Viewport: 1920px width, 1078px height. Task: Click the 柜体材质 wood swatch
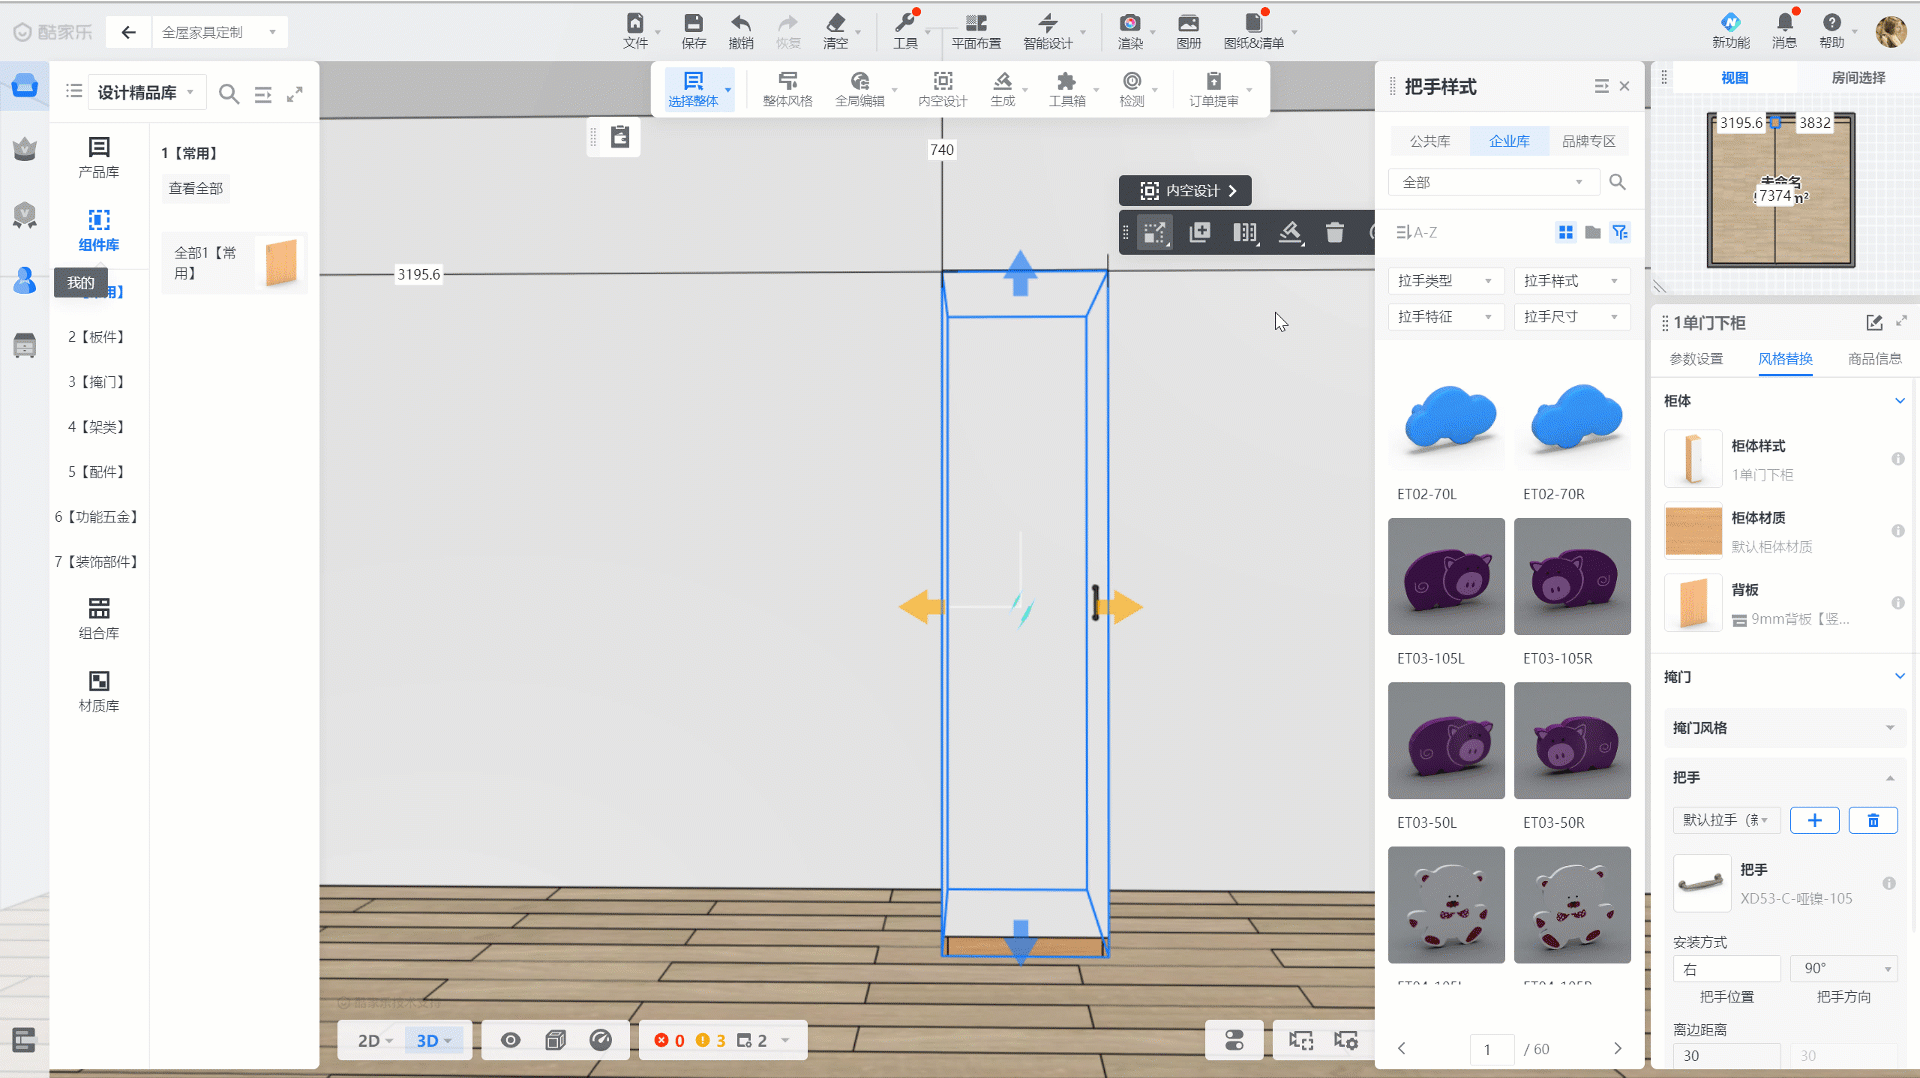click(x=1693, y=531)
